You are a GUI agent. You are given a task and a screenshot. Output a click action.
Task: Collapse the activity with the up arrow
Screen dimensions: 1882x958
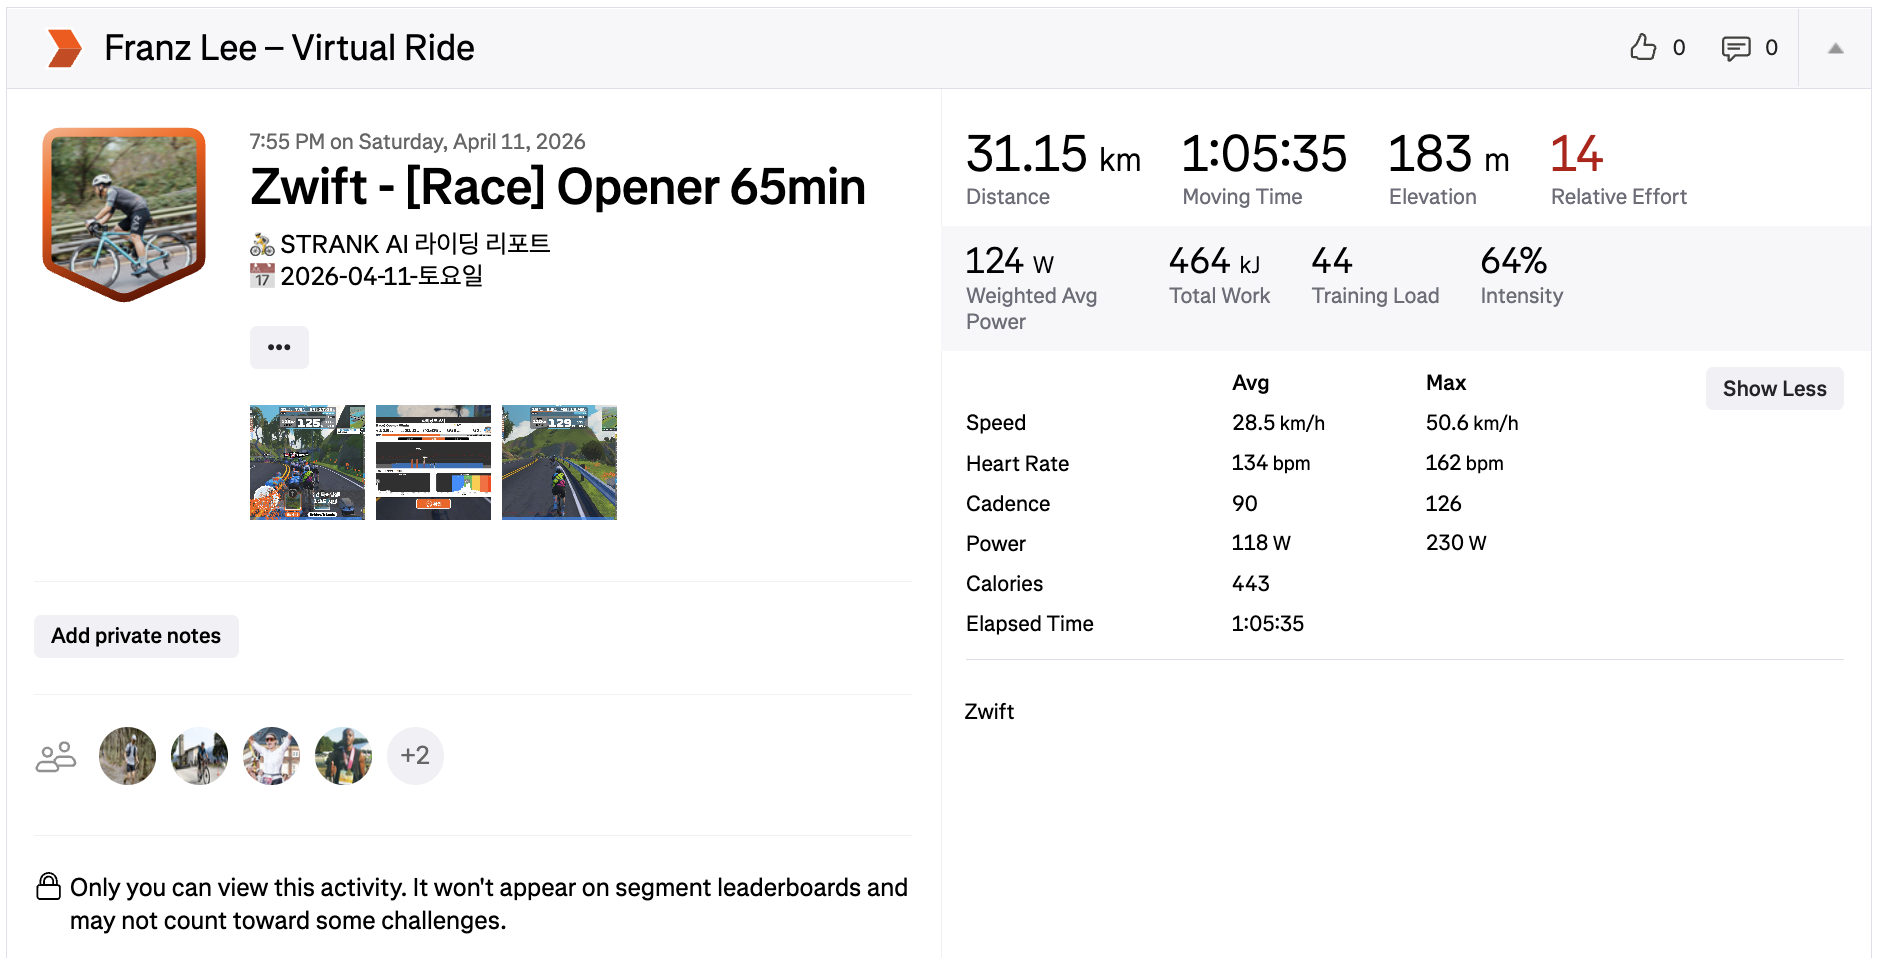(1835, 48)
